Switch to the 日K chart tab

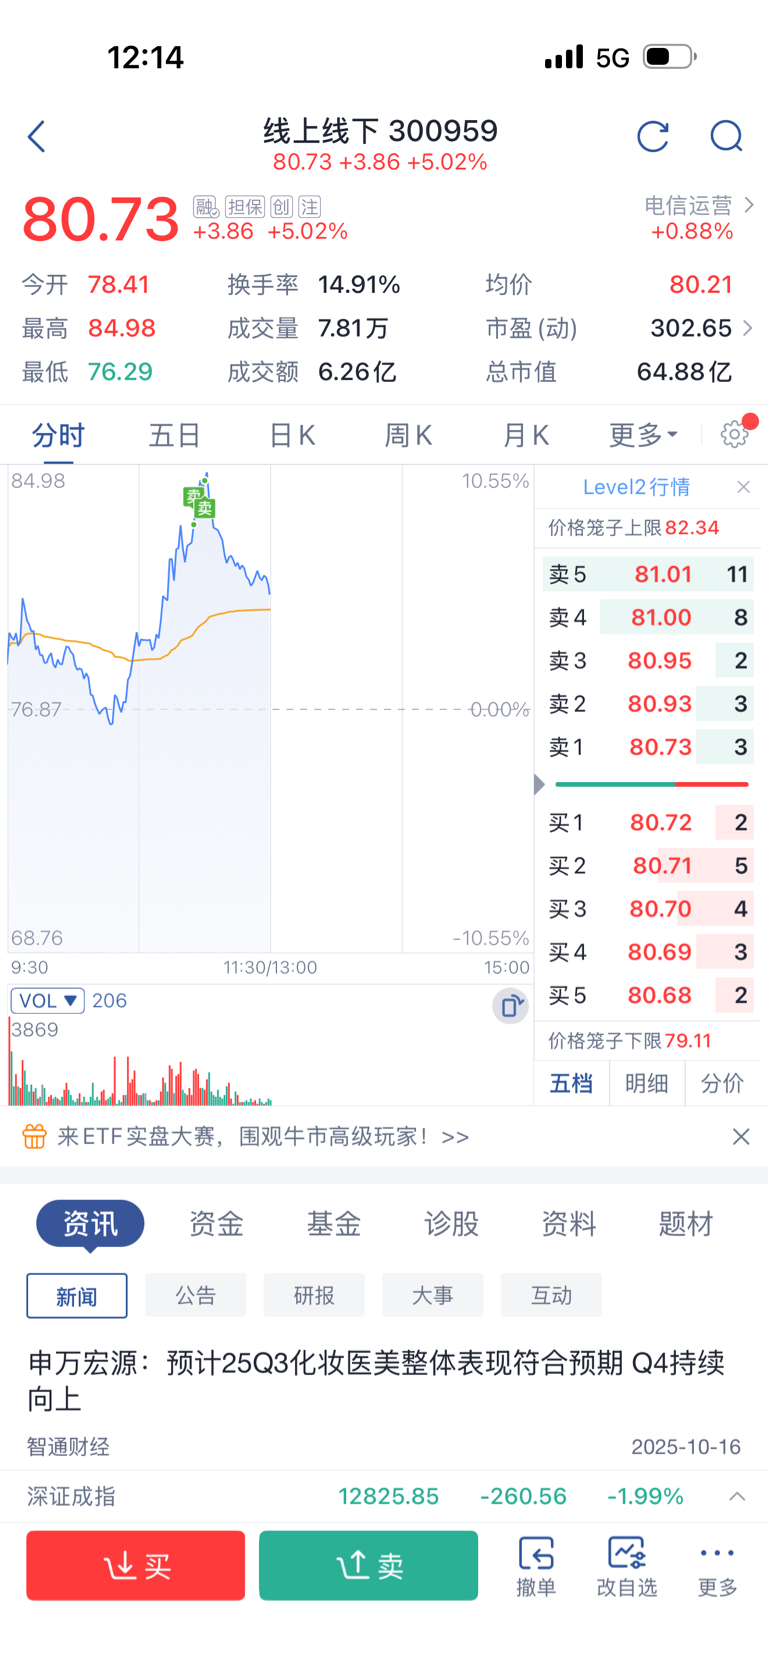tap(292, 435)
